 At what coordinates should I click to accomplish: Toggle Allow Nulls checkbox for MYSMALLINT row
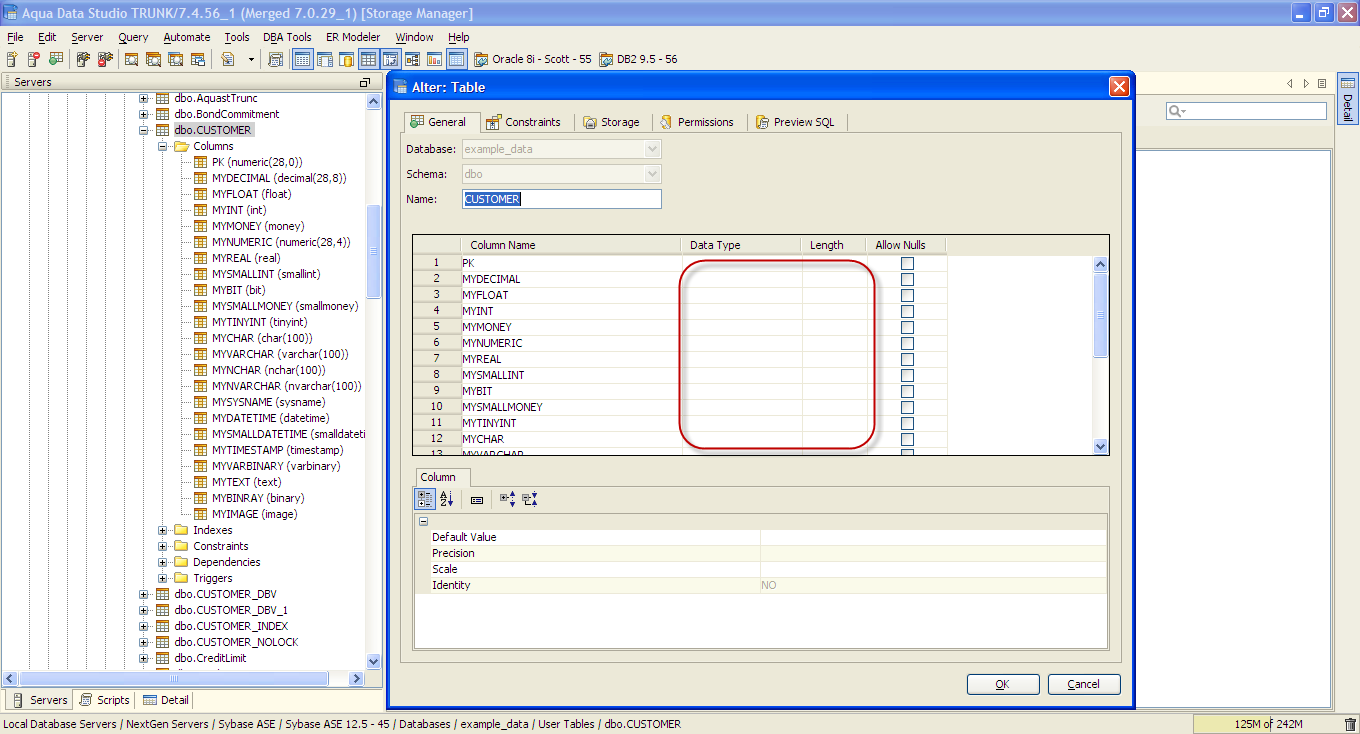click(907, 375)
